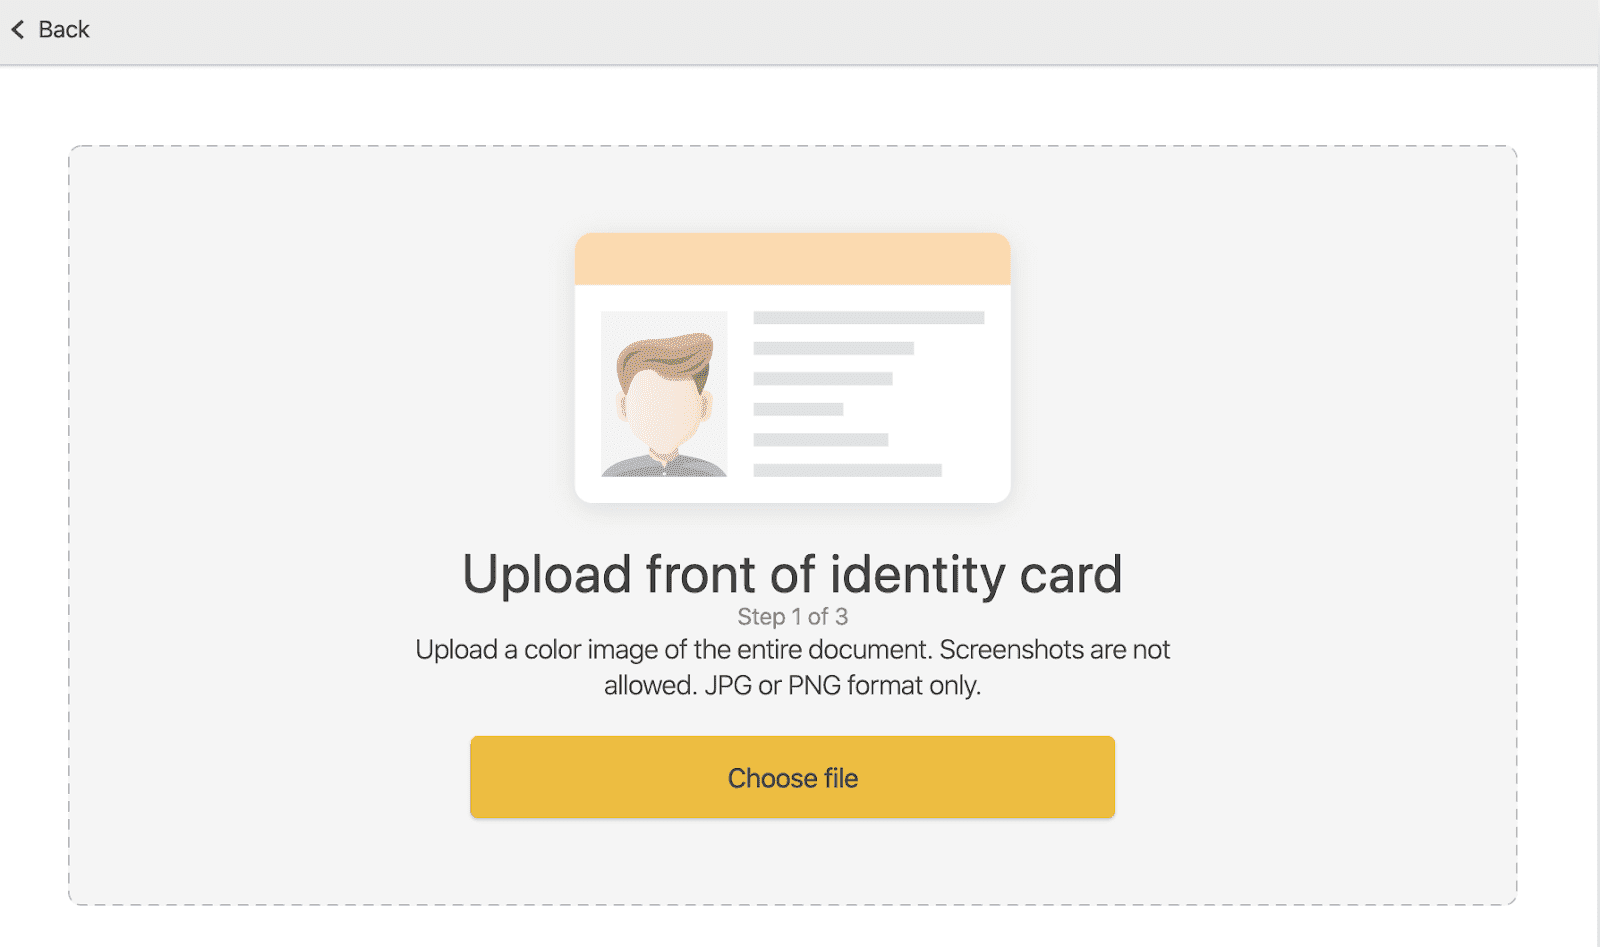Click the Back text label
1600x947 pixels.
[x=64, y=30]
